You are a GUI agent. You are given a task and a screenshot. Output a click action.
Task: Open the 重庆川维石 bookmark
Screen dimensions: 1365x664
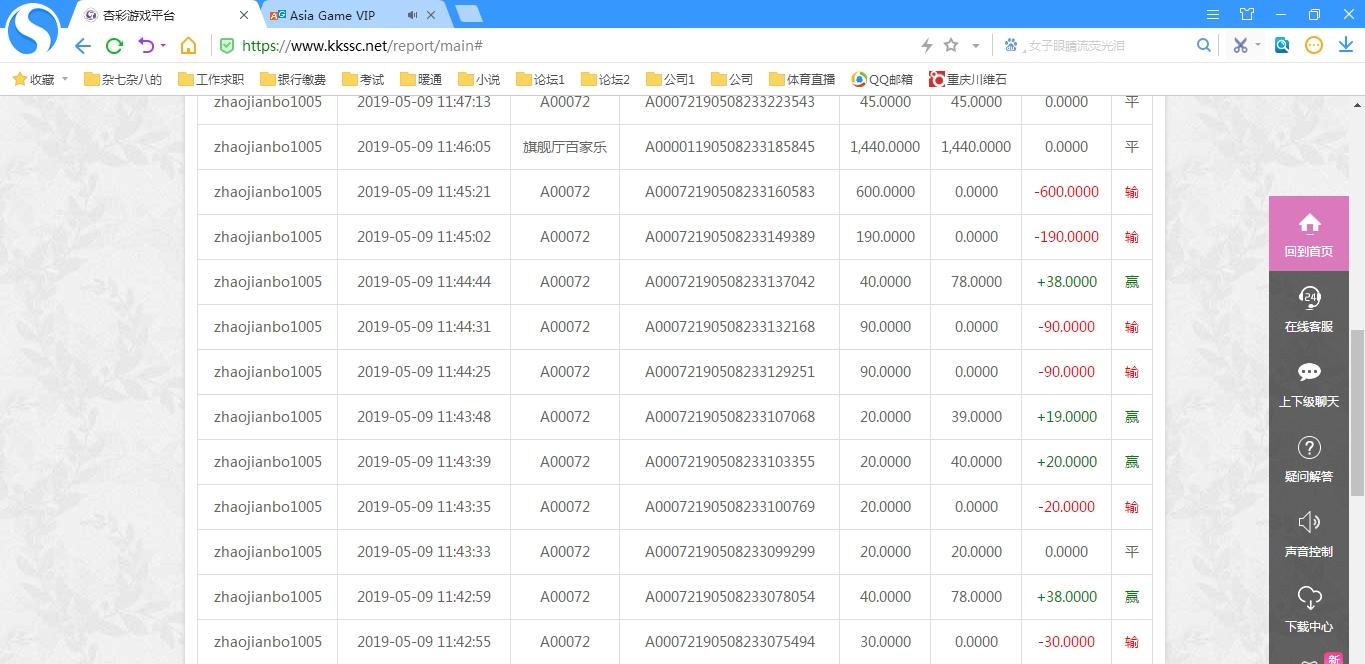point(968,79)
